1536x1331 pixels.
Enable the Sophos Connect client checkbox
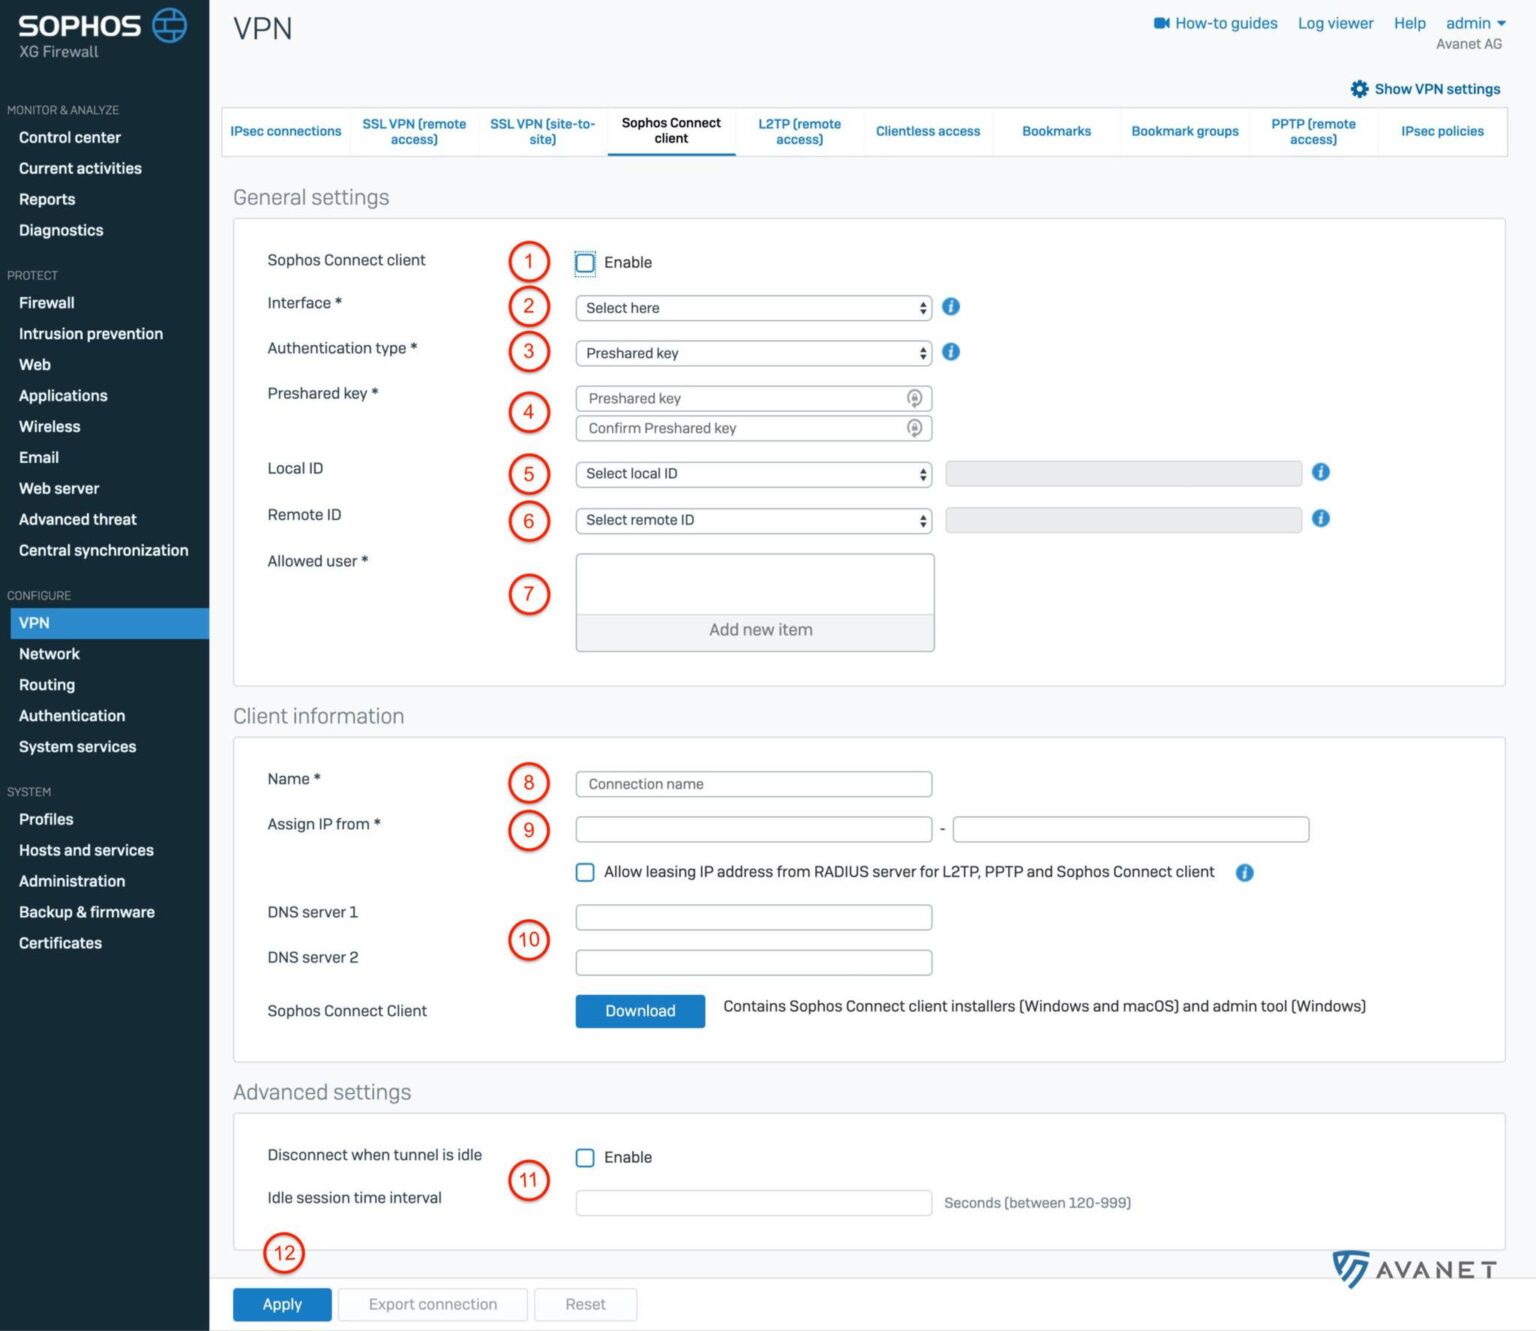(x=585, y=262)
